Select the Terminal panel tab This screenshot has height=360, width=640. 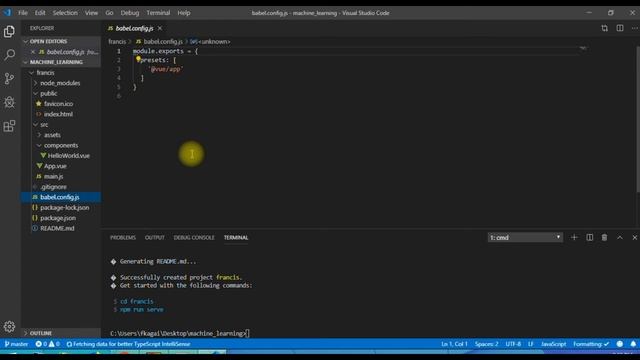tap(236, 237)
